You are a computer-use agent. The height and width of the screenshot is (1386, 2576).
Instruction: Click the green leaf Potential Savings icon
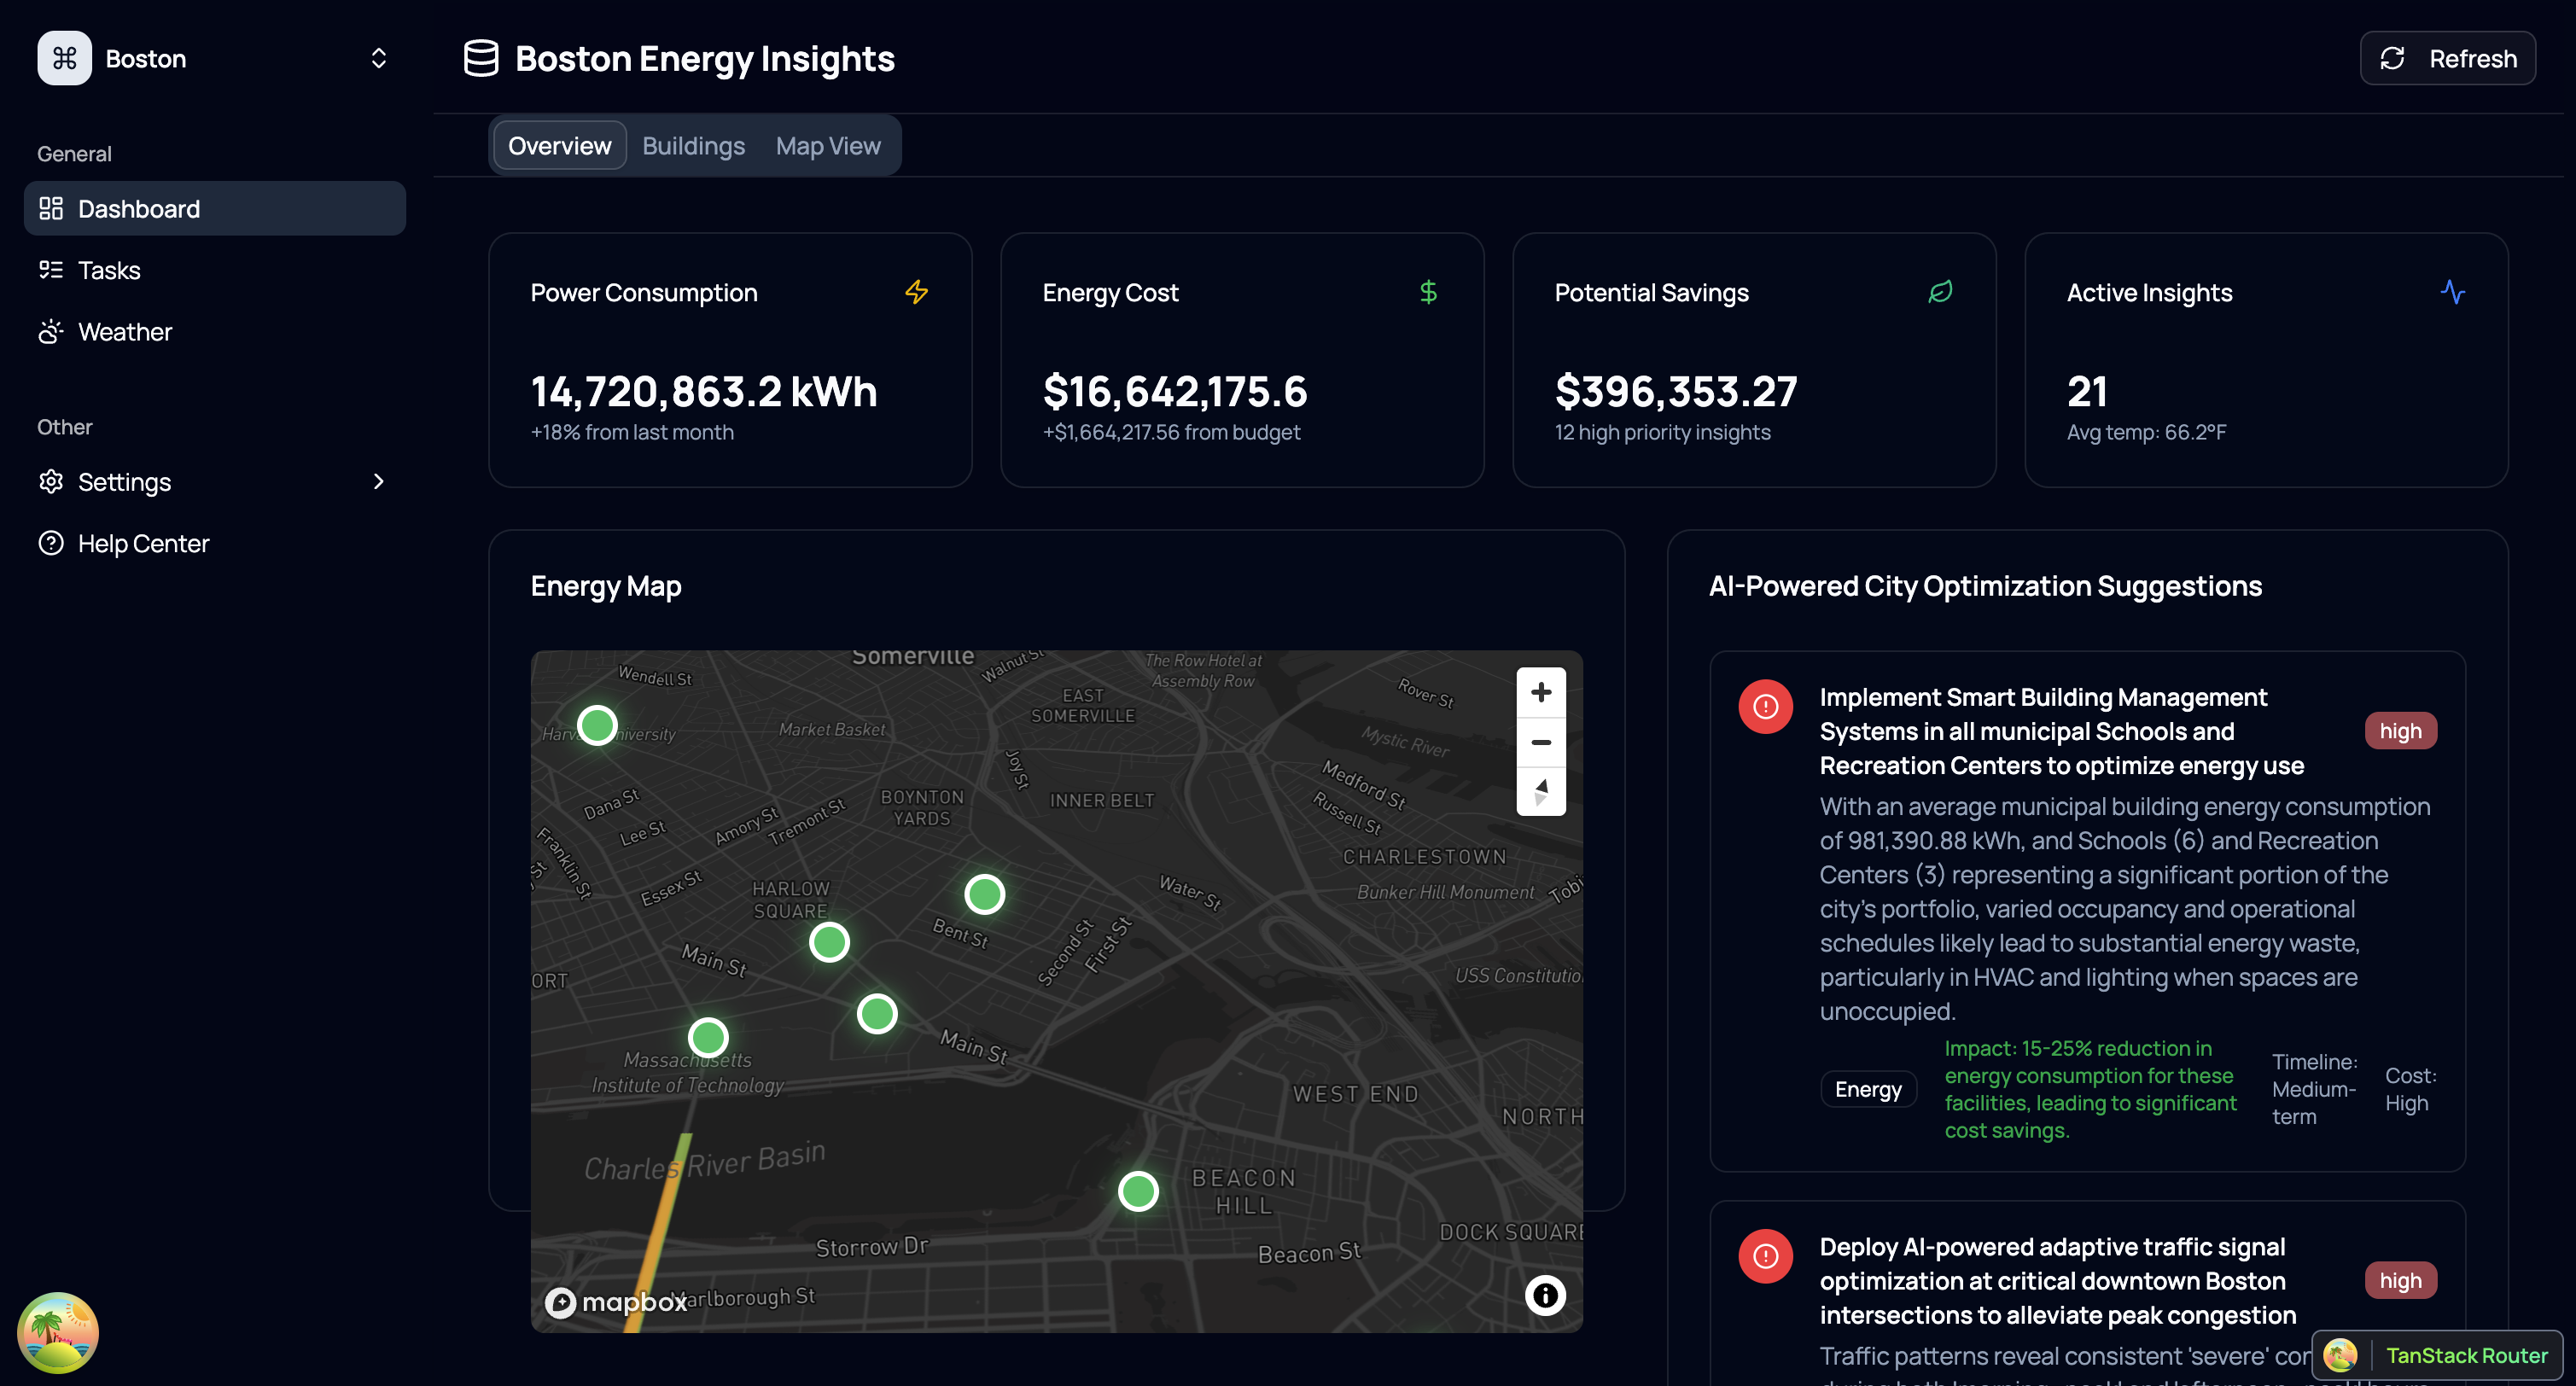coord(1940,292)
